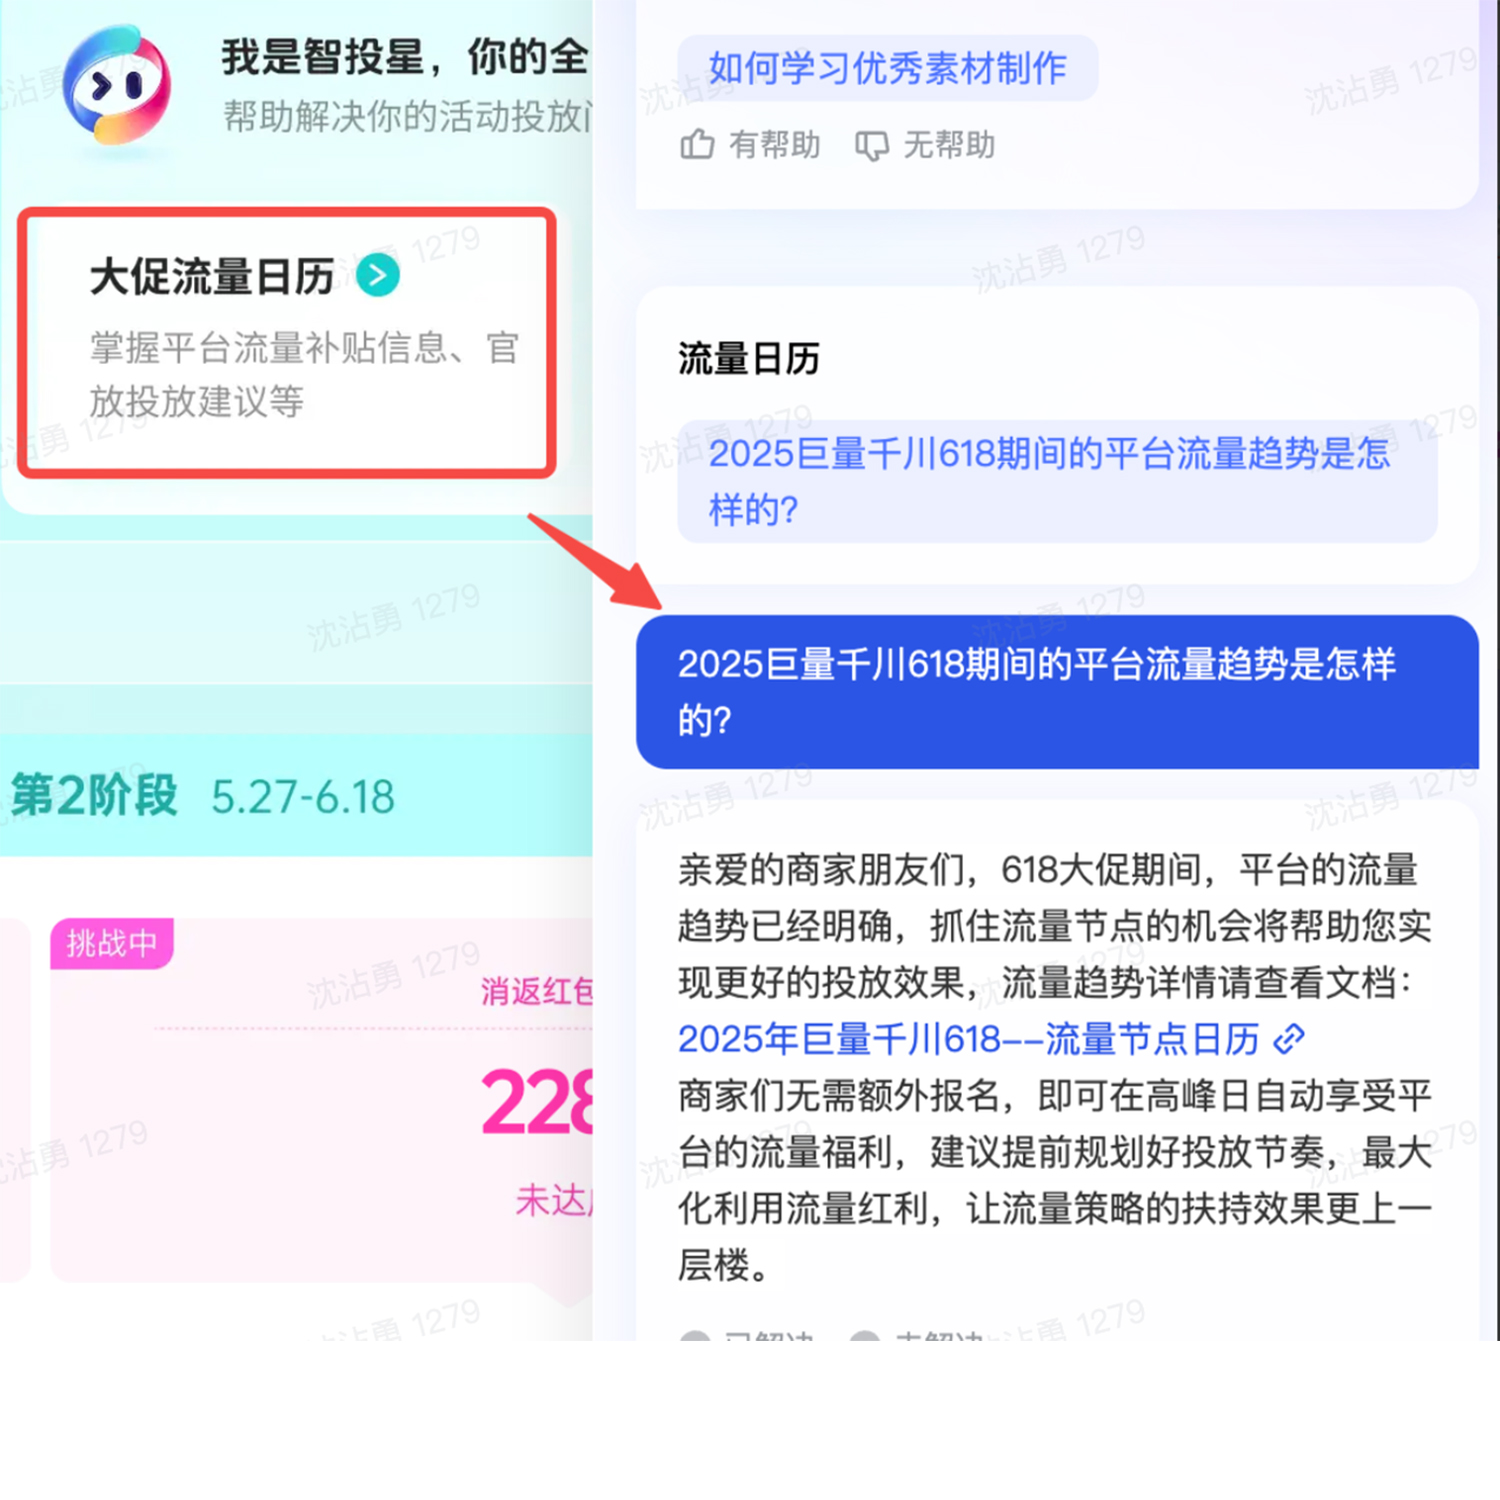This screenshot has height=1500, width=1500.
Task: Select the 第2阶段 5.27-6.18 stage tab
Action: pos(204,796)
